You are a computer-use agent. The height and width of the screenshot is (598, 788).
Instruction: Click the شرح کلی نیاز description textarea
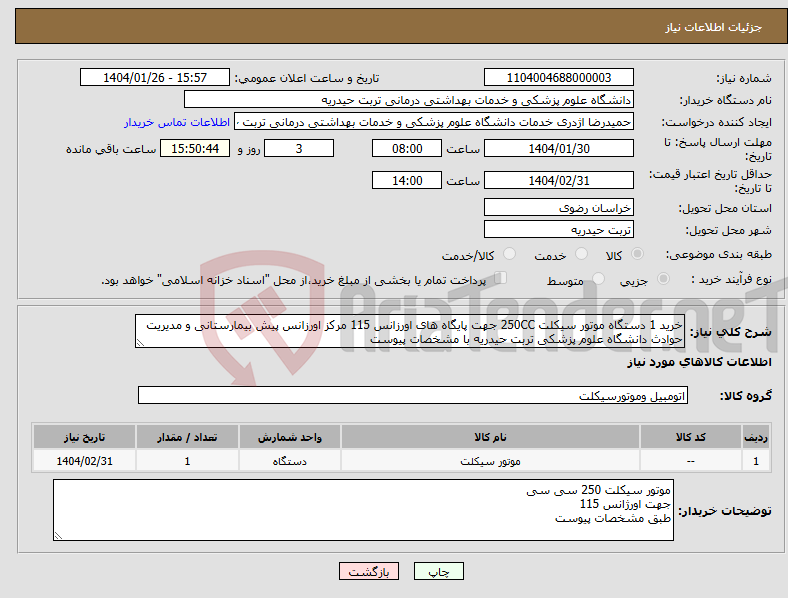click(410, 331)
